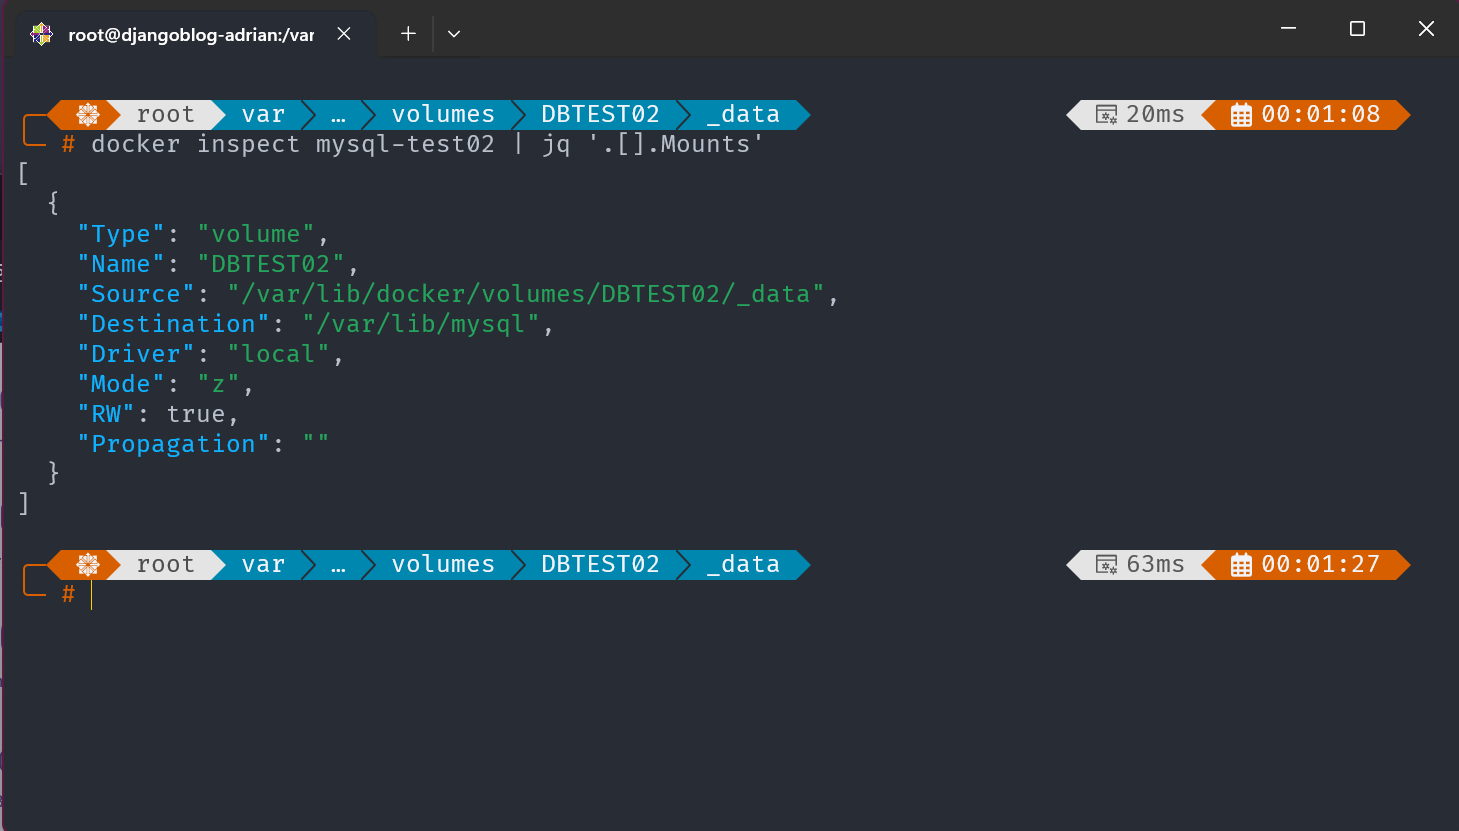Click the "Propagation" key
The height and width of the screenshot is (831, 1459).
coord(174,444)
